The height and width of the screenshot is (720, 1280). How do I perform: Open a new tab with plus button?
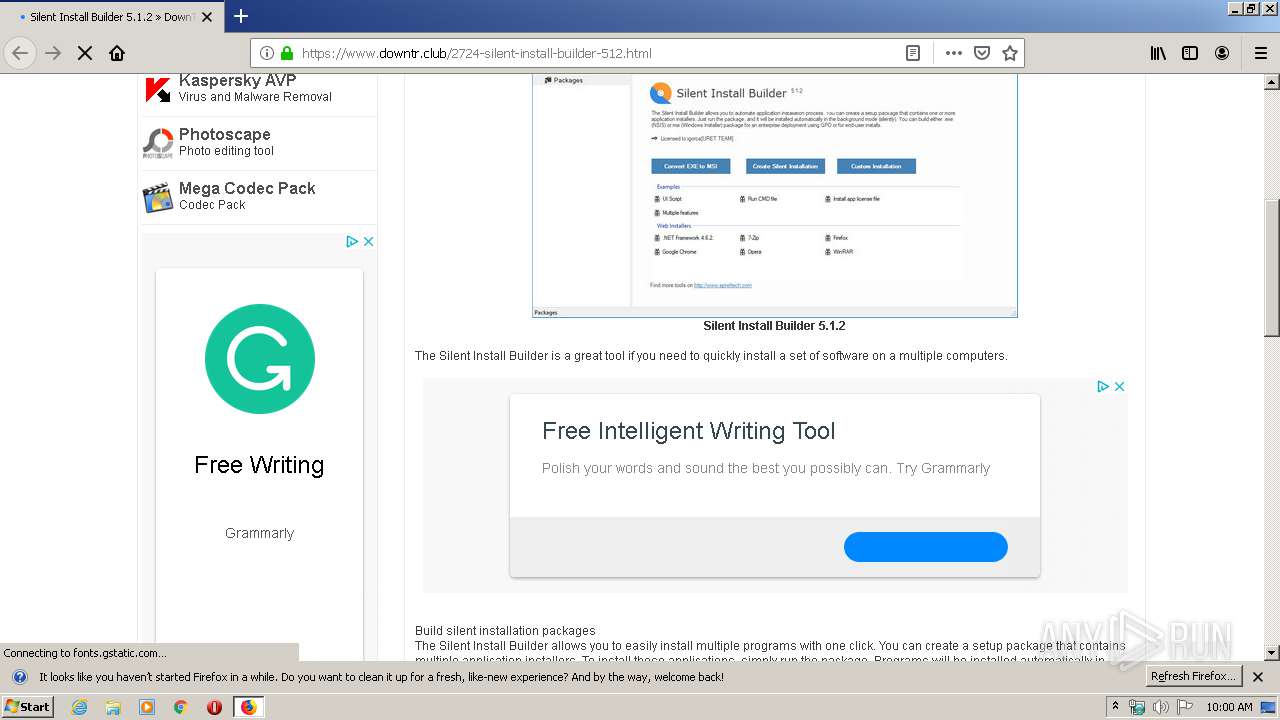click(x=241, y=16)
